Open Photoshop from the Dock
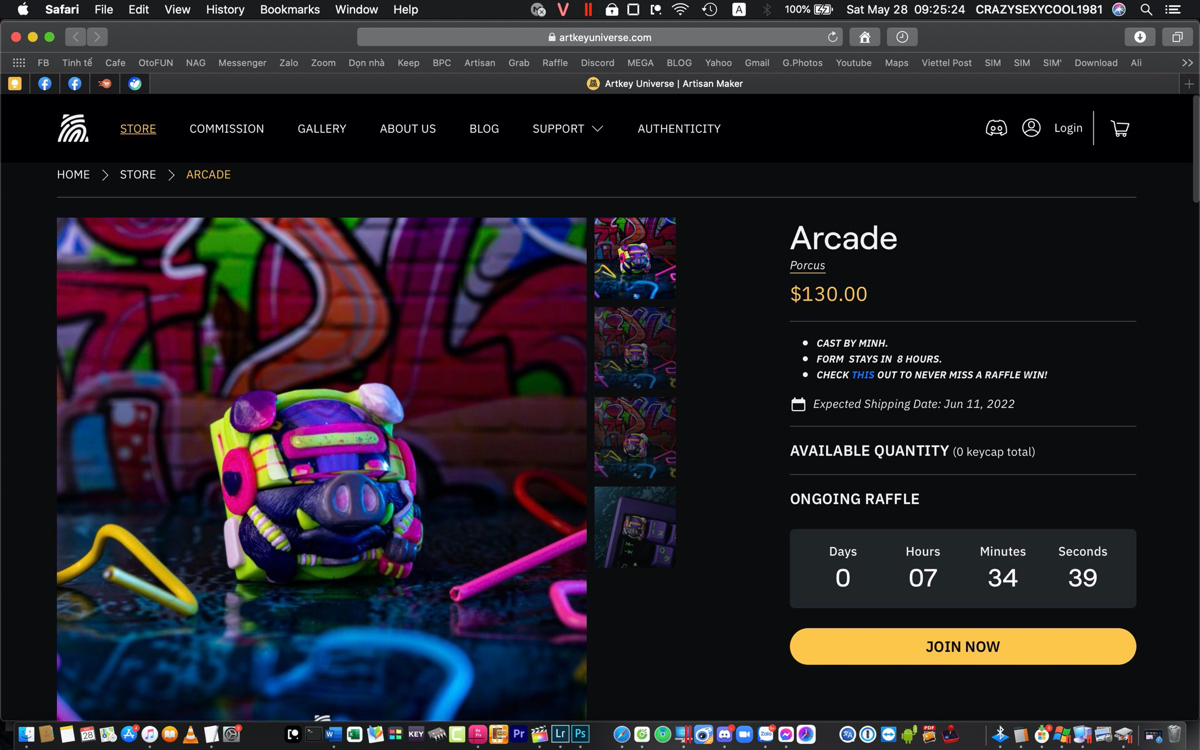Image resolution: width=1200 pixels, height=750 pixels. click(x=580, y=734)
